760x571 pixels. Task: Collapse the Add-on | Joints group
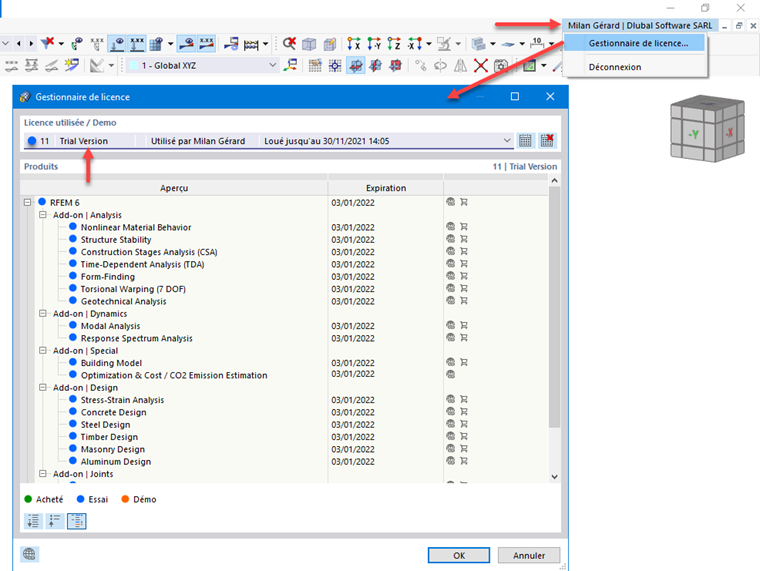click(x=43, y=474)
